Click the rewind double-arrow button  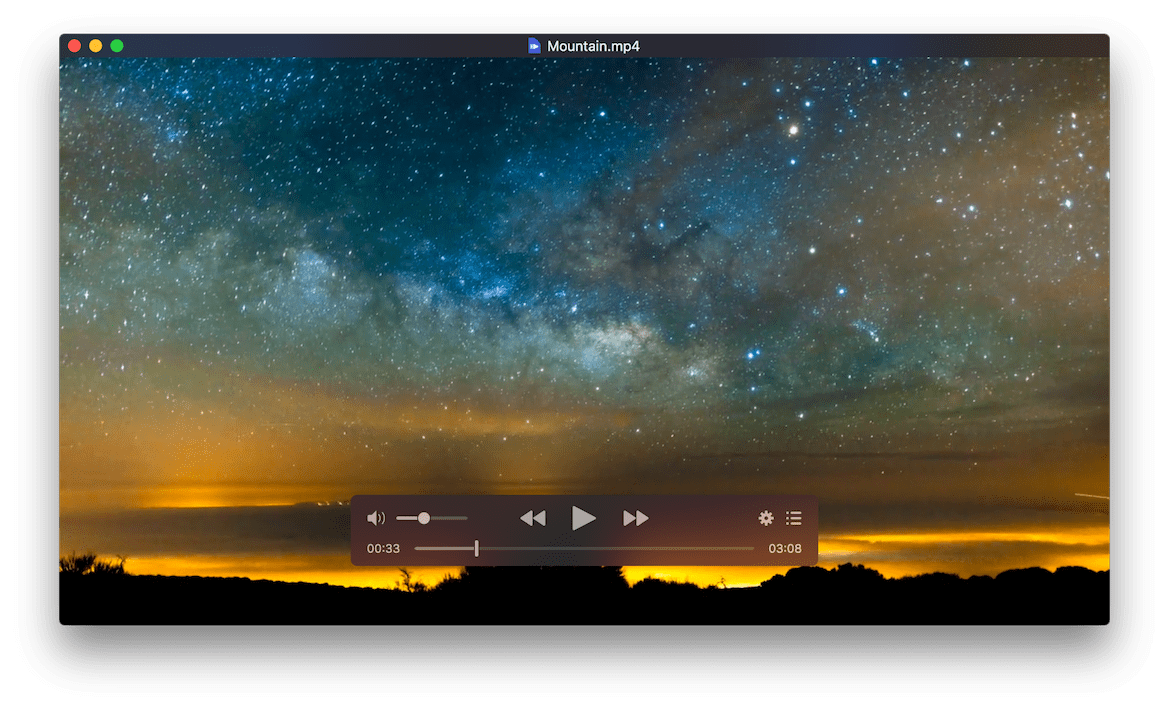click(533, 518)
